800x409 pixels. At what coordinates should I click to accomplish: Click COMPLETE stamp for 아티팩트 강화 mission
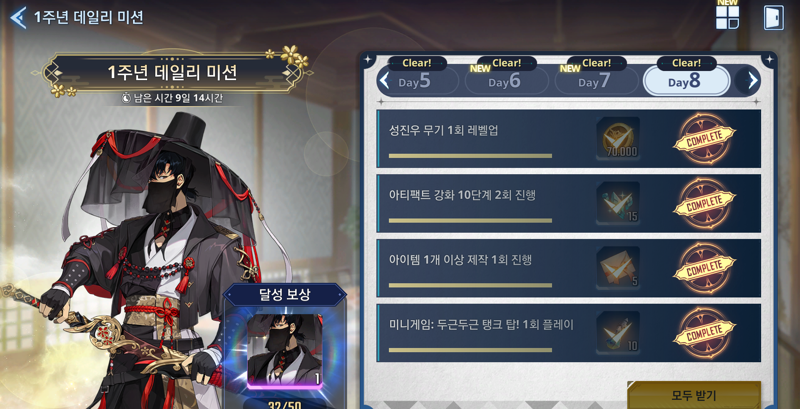pyautogui.click(x=705, y=203)
